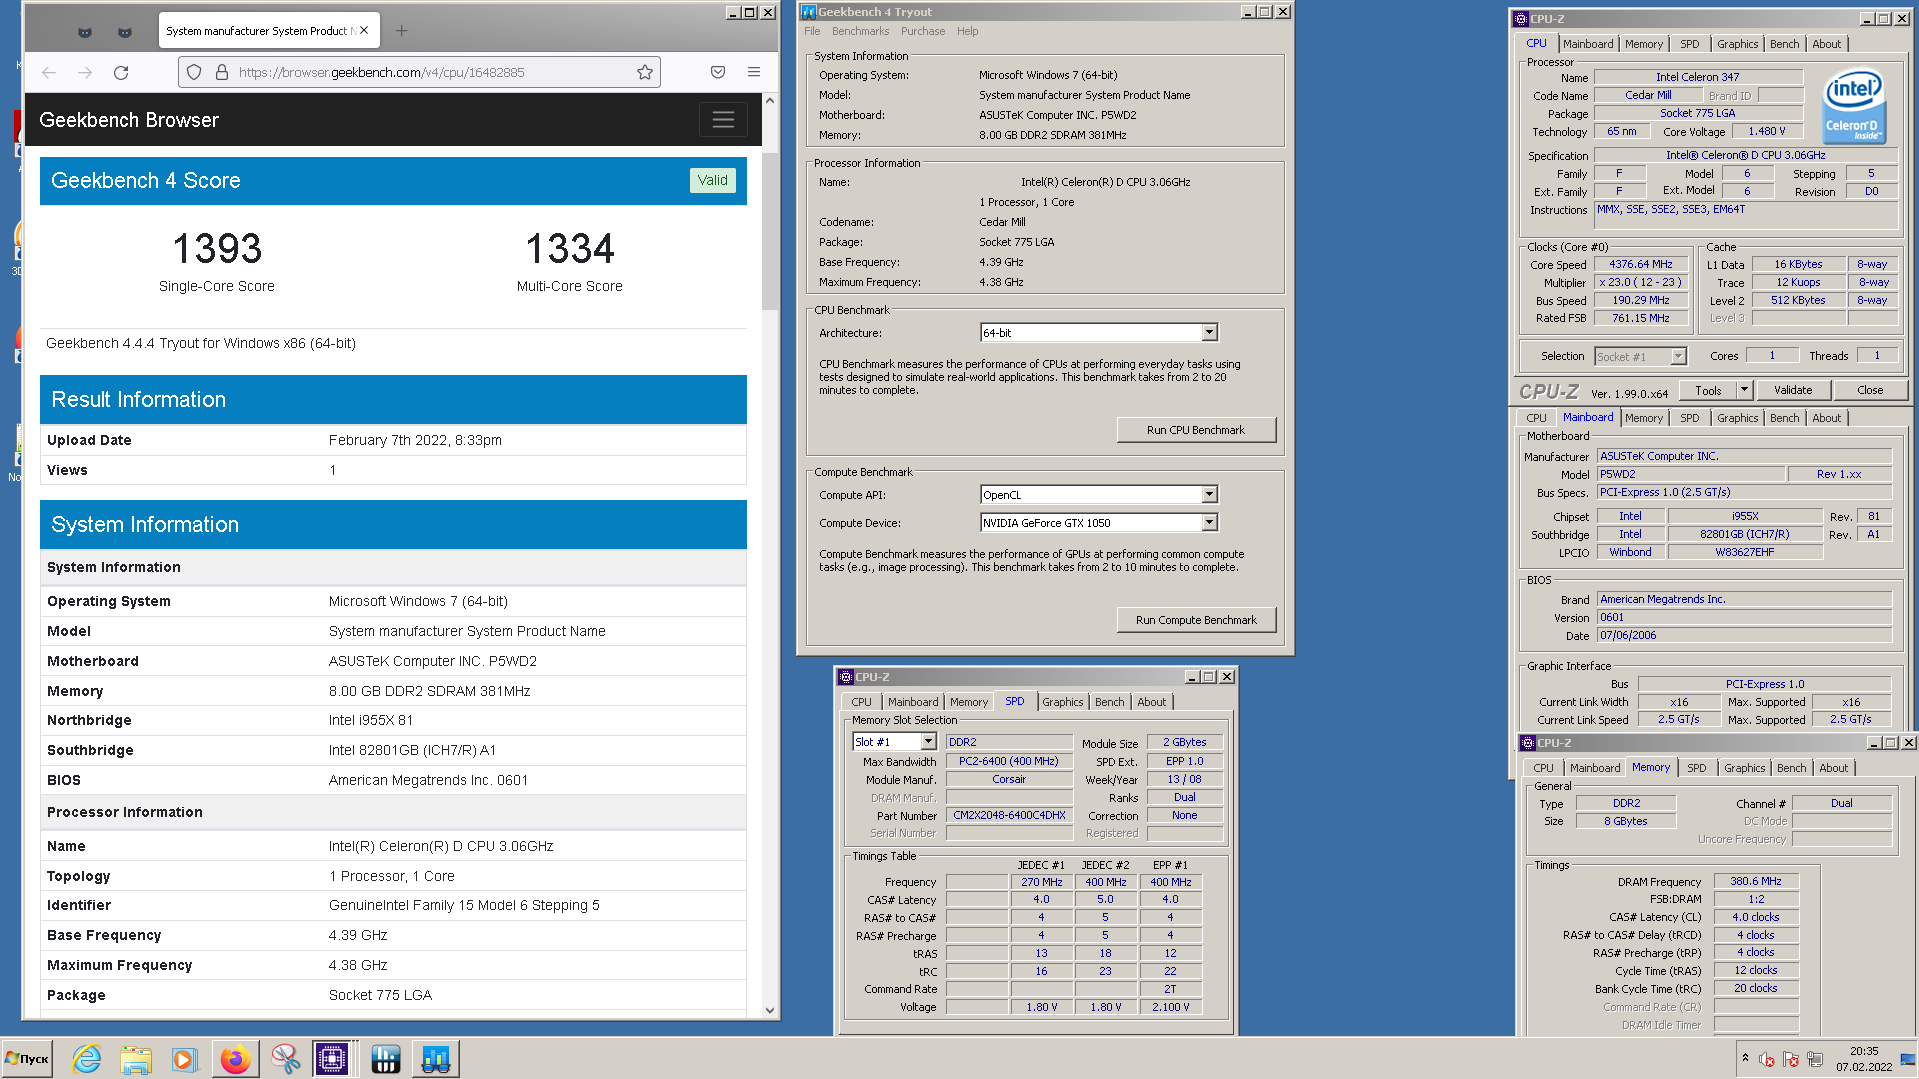Click the Show Desktop tray button
Screen dimensions: 1919x1079
[1908, 1059]
